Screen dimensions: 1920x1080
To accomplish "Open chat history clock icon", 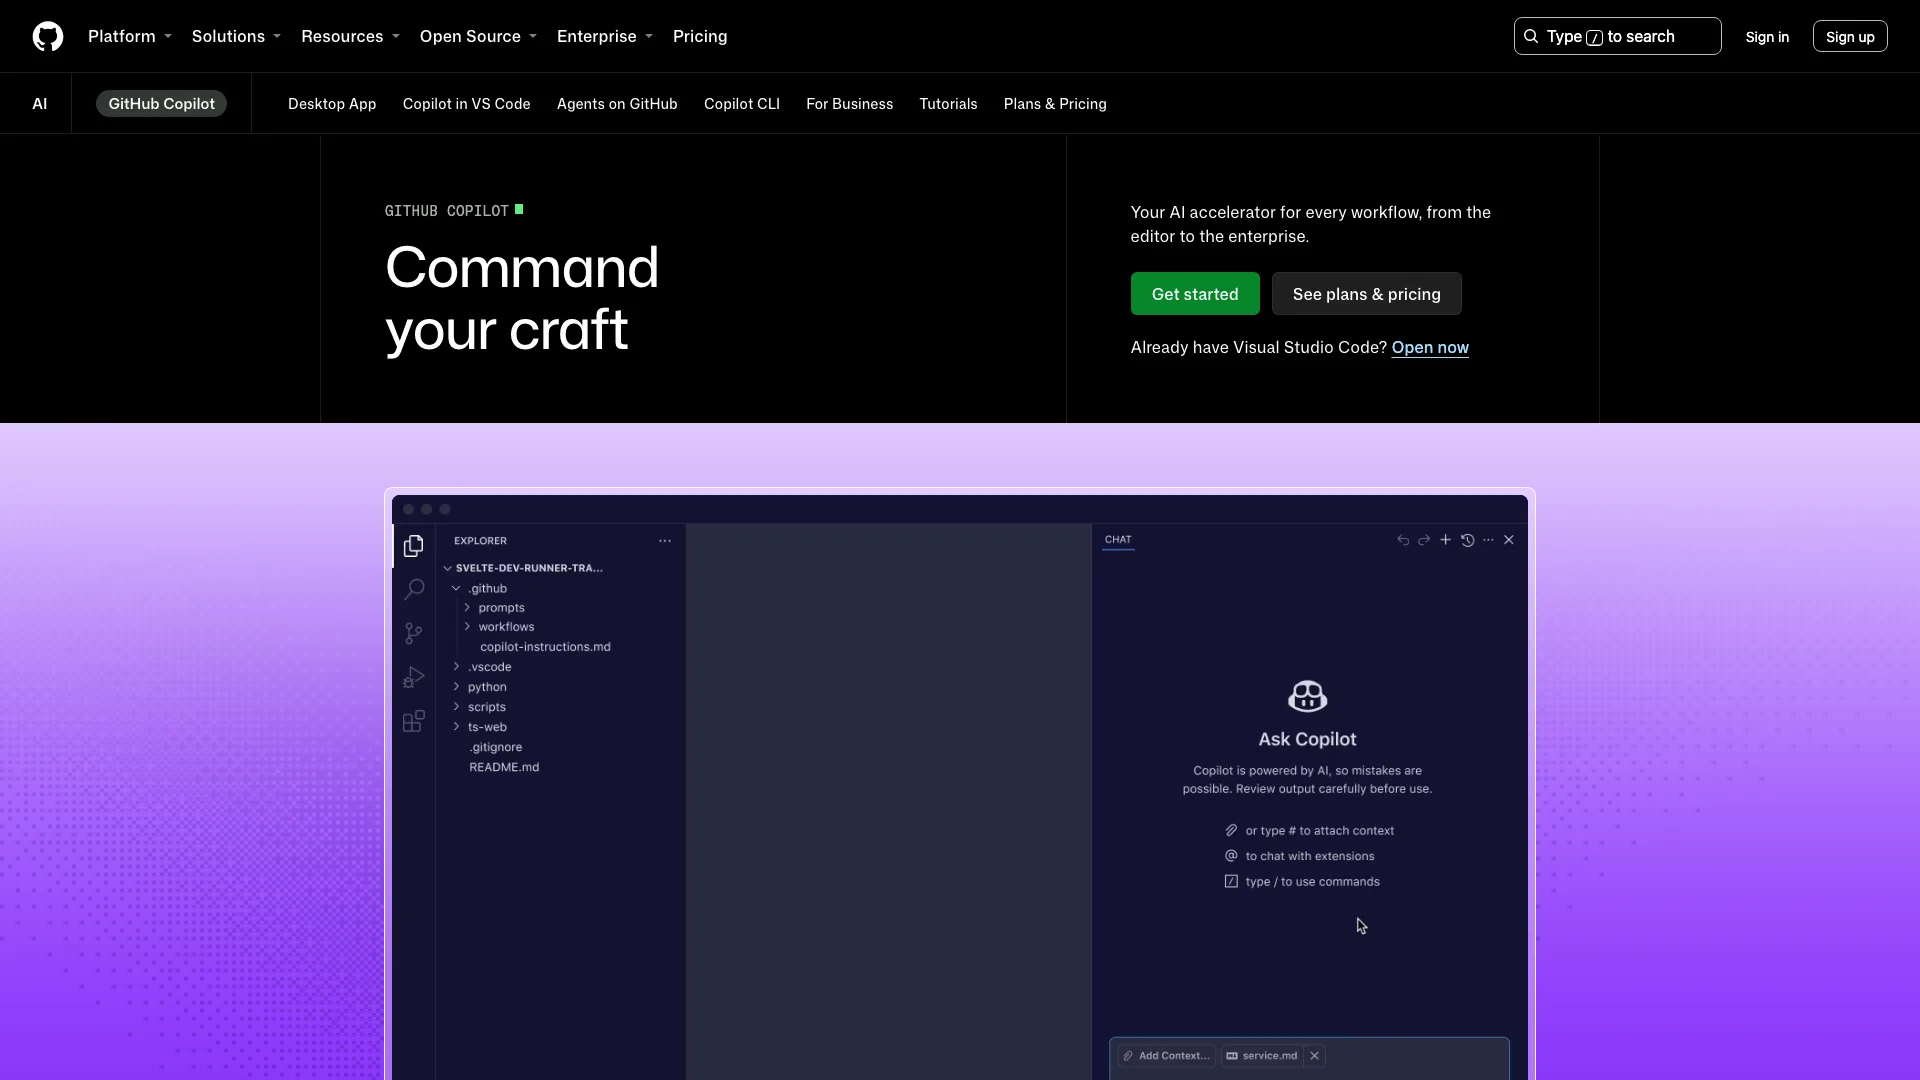I will [1467, 540].
